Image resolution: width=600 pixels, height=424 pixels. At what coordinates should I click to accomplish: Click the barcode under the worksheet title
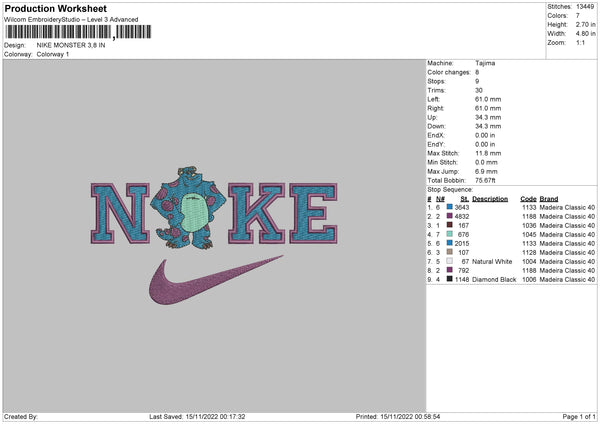[78, 32]
